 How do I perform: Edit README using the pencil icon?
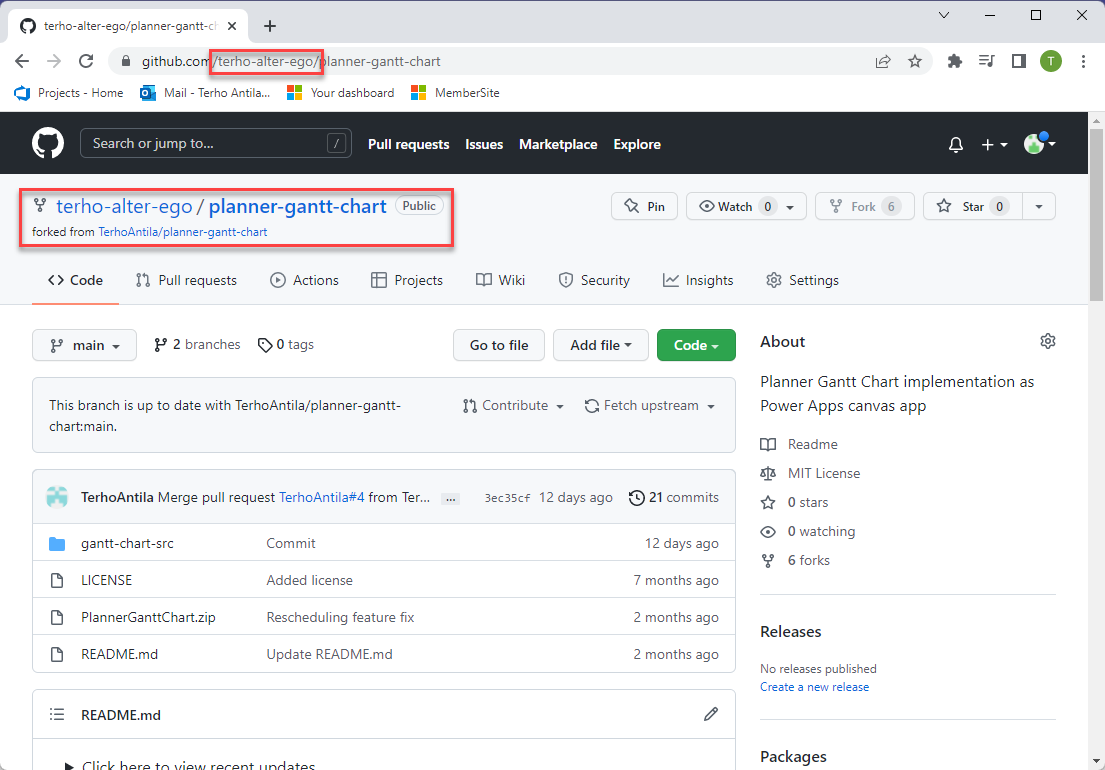coord(711,714)
